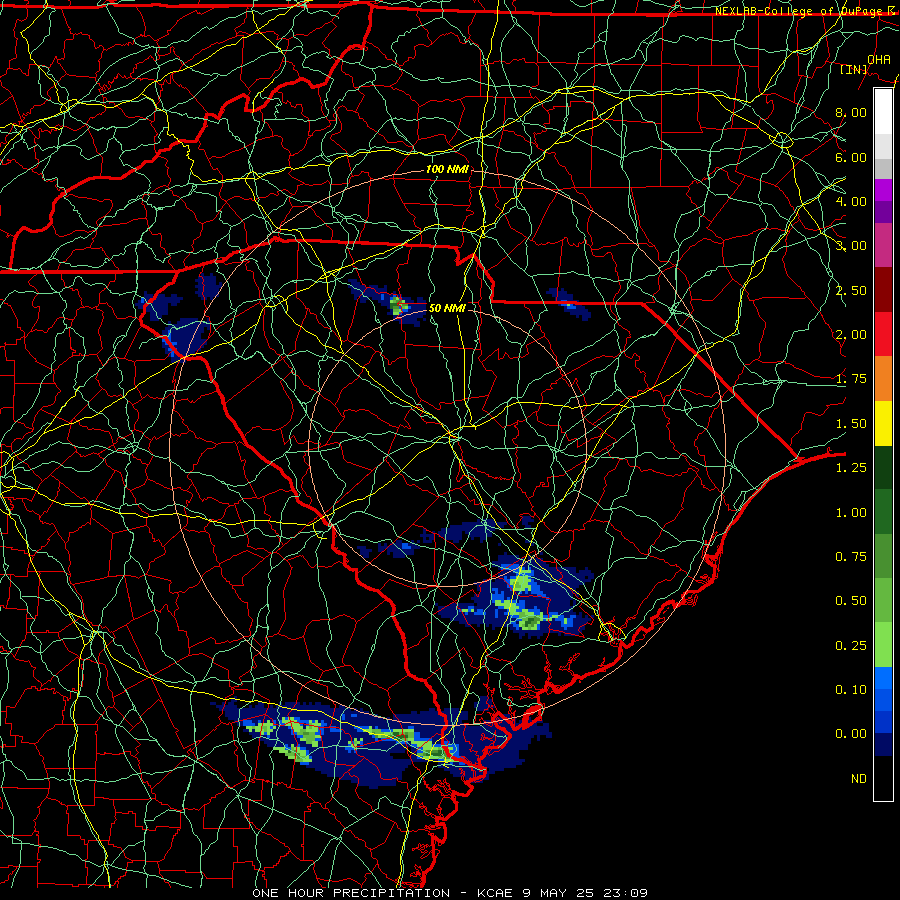Click the '1.75' legend value

pos(851,379)
